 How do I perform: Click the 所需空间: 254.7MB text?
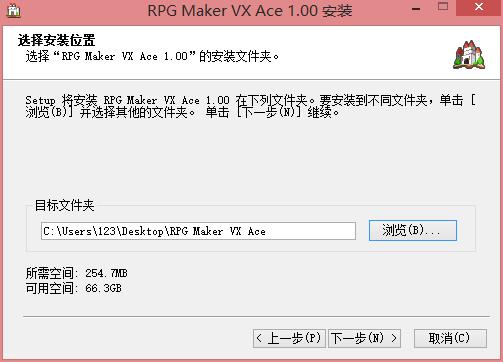[77, 273]
